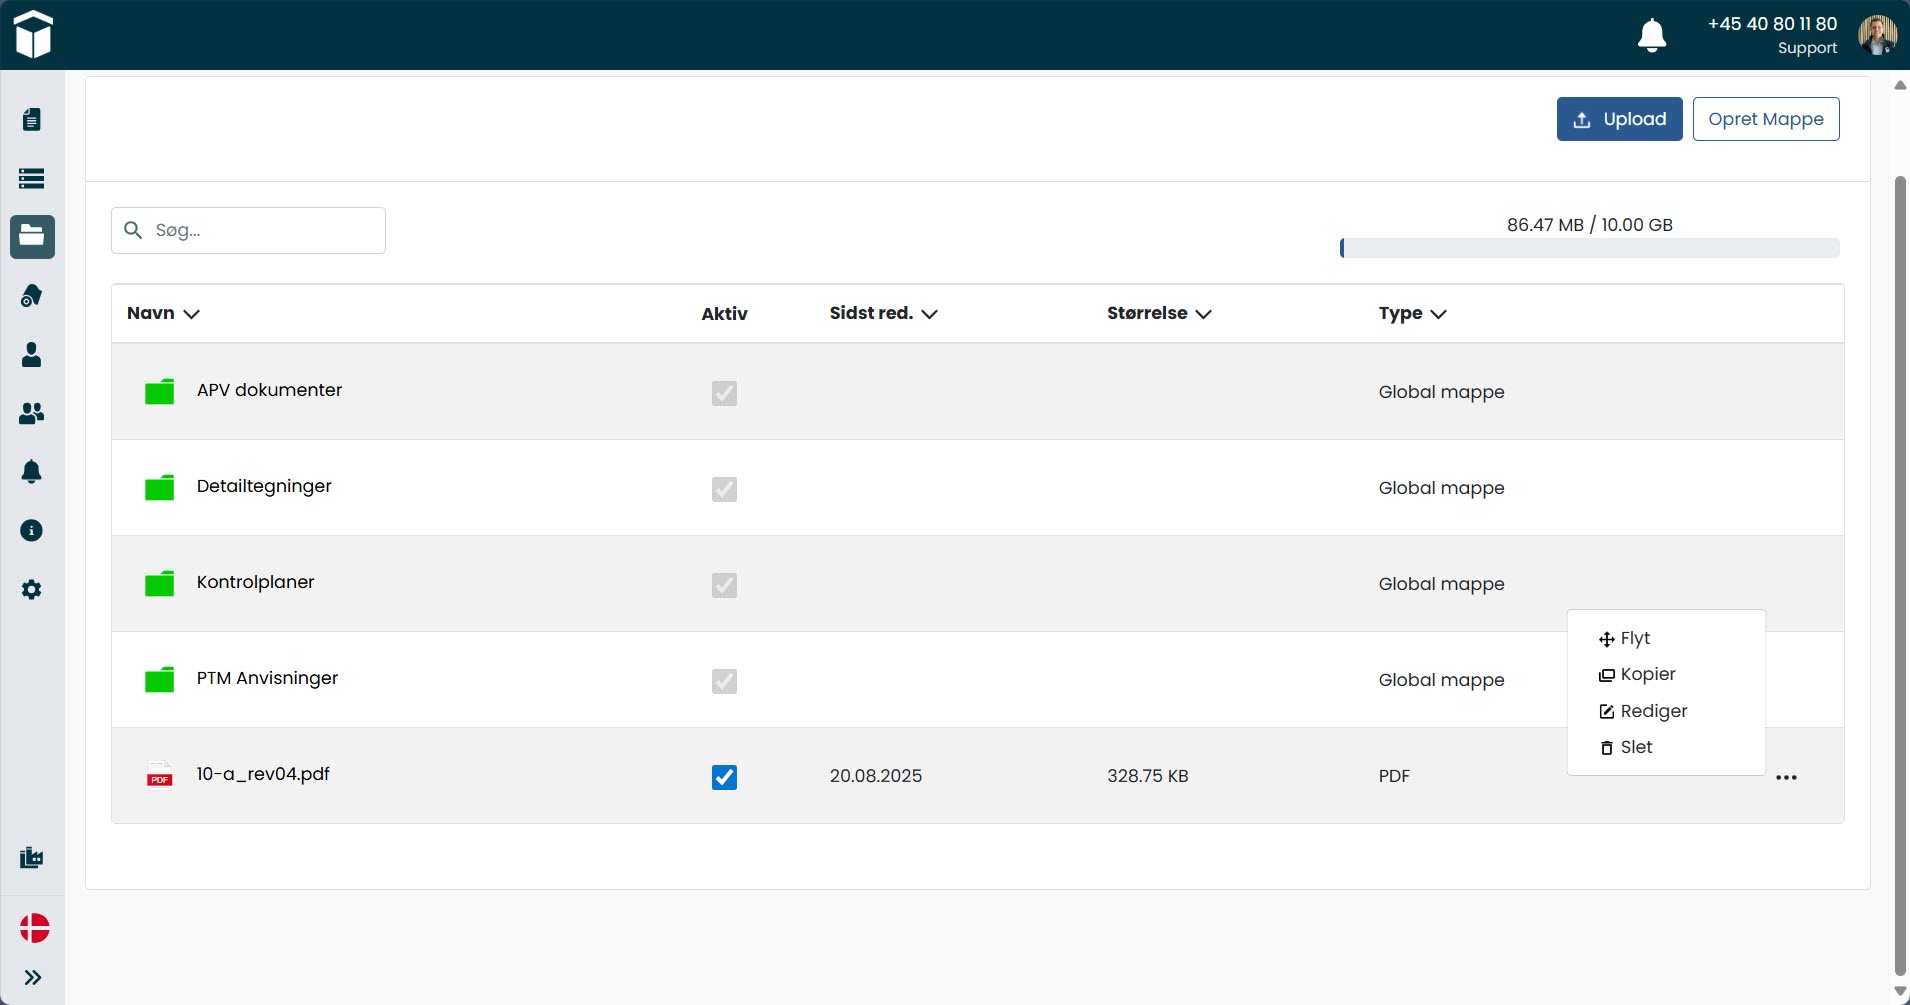Open three-dot menu for 10-a_rev04.pdf
1910x1005 pixels.
pos(1786,777)
